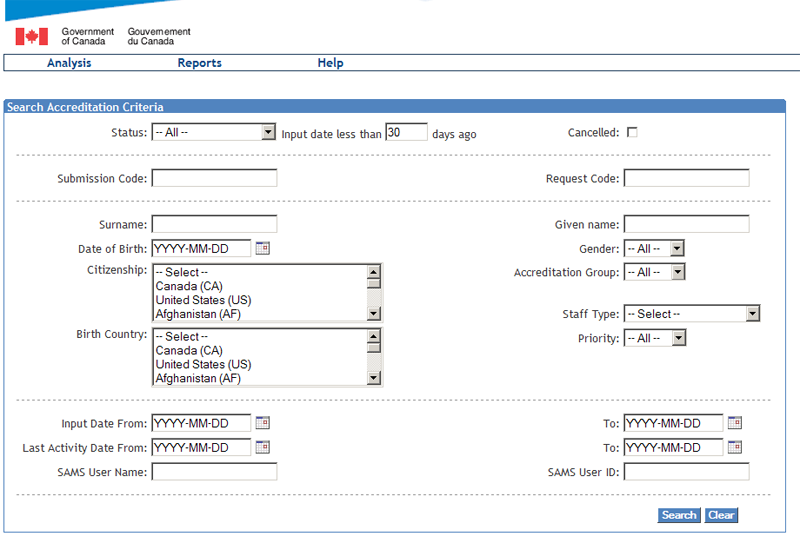Screen dimensions: 800x543
Task: Click the Given name input field
Action: 687,224
